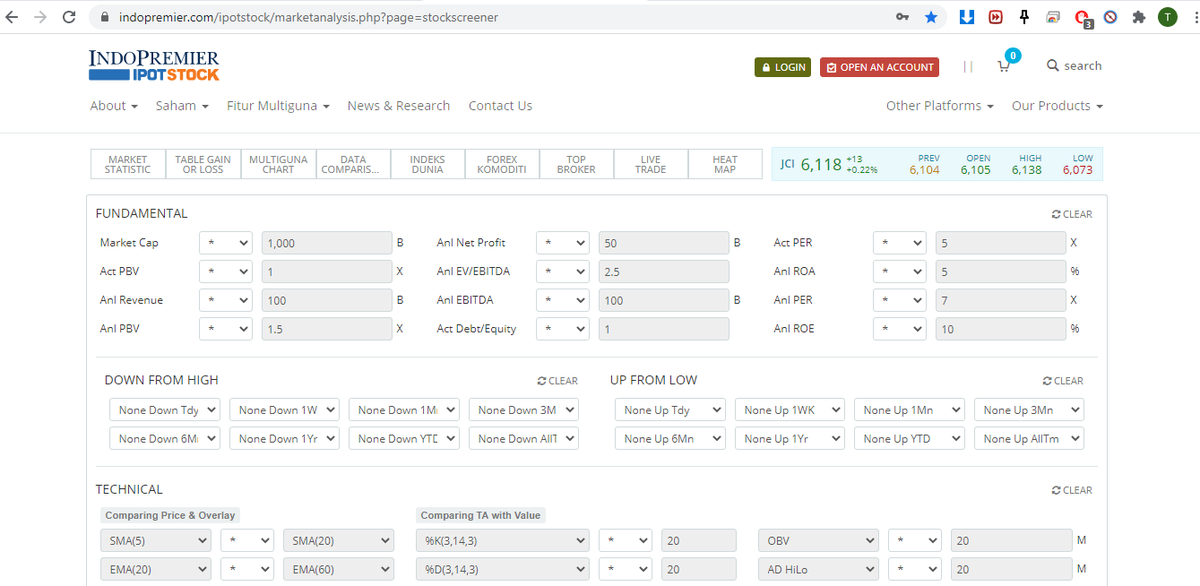Open the Contact Us link
The height and width of the screenshot is (586, 1200).
pyautogui.click(x=500, y=106)
